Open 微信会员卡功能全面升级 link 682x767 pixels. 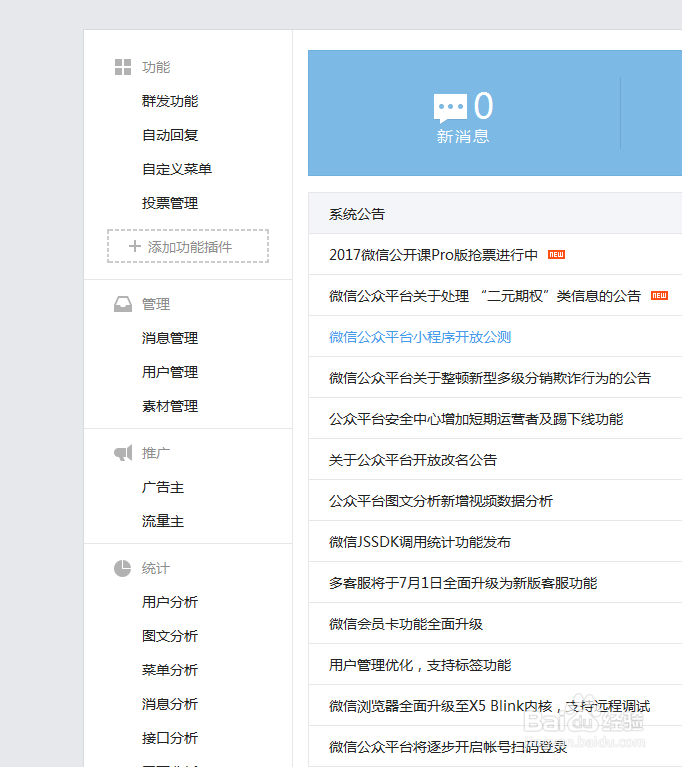coord(406,625)
